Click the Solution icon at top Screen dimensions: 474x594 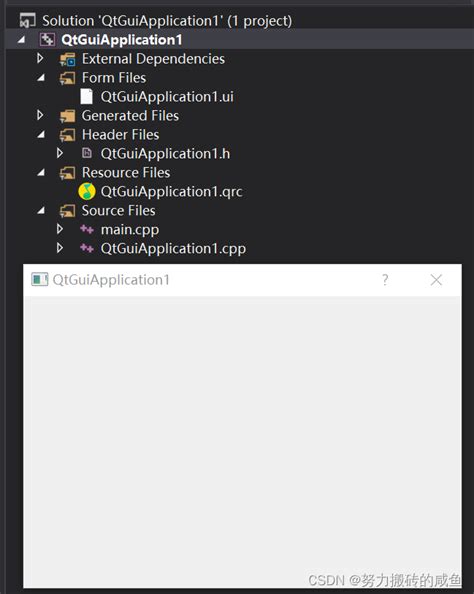pos(27,20)
